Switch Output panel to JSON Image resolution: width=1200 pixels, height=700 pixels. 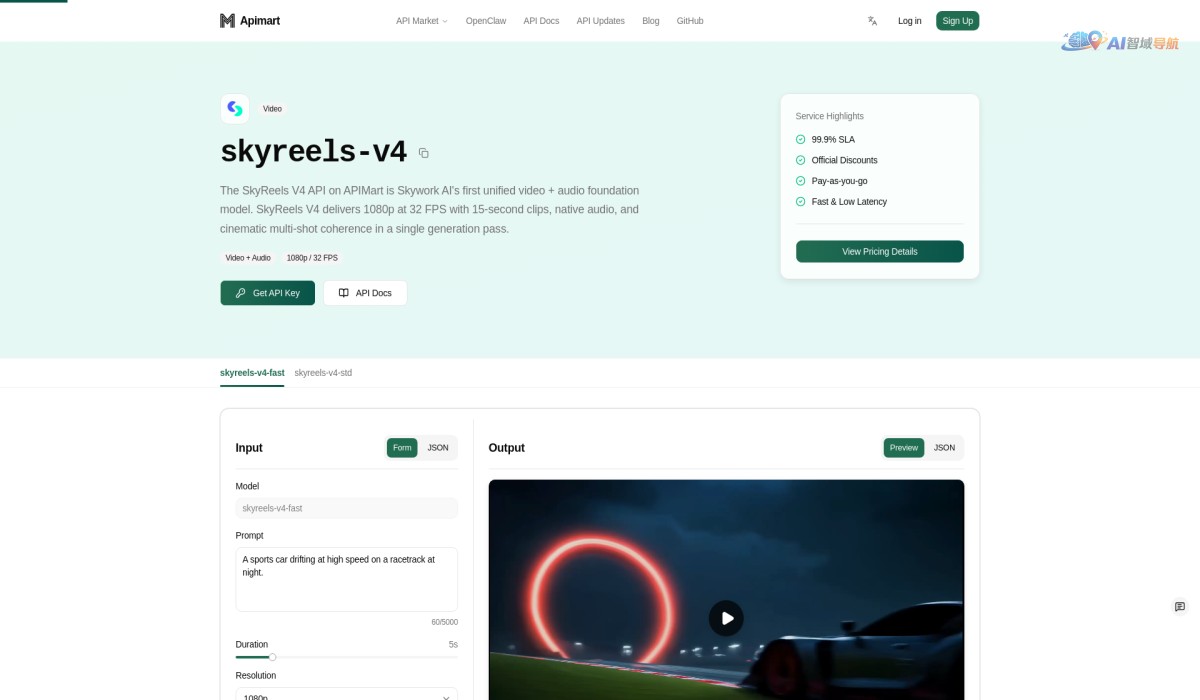944,448
